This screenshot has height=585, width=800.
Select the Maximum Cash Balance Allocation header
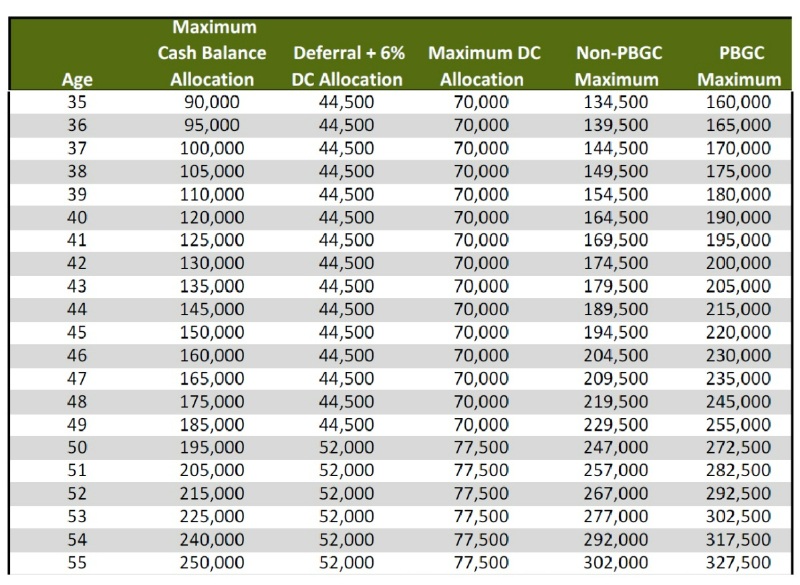pyautogui.click(x=212, y=54)
